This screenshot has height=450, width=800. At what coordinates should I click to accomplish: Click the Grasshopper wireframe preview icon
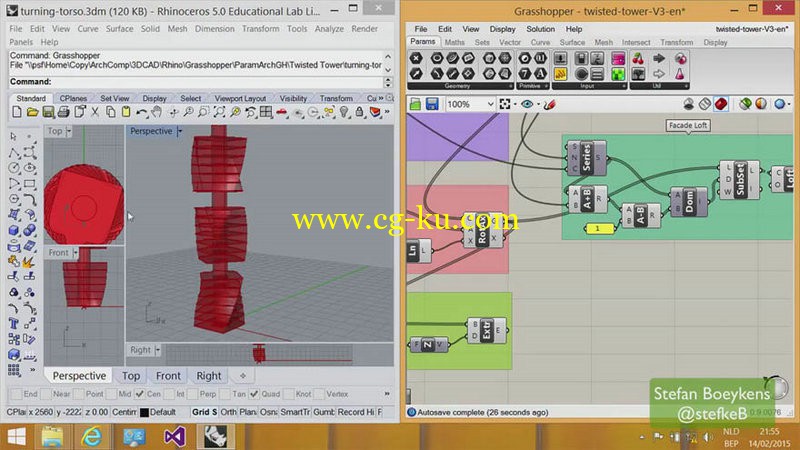pyautogui.click(x=704, y=104)
